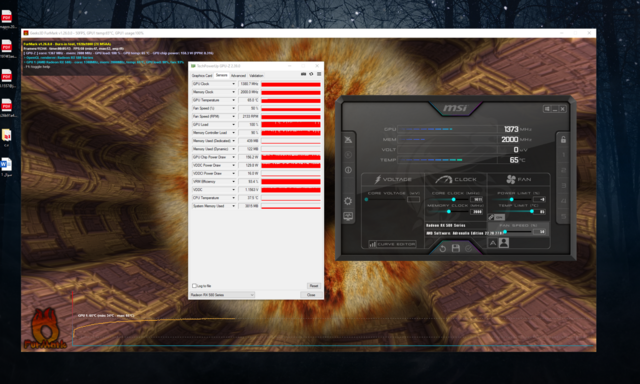This screenshot has height=384, width=640.
Task: Click the FurMark window title bar
Action: 309,33
